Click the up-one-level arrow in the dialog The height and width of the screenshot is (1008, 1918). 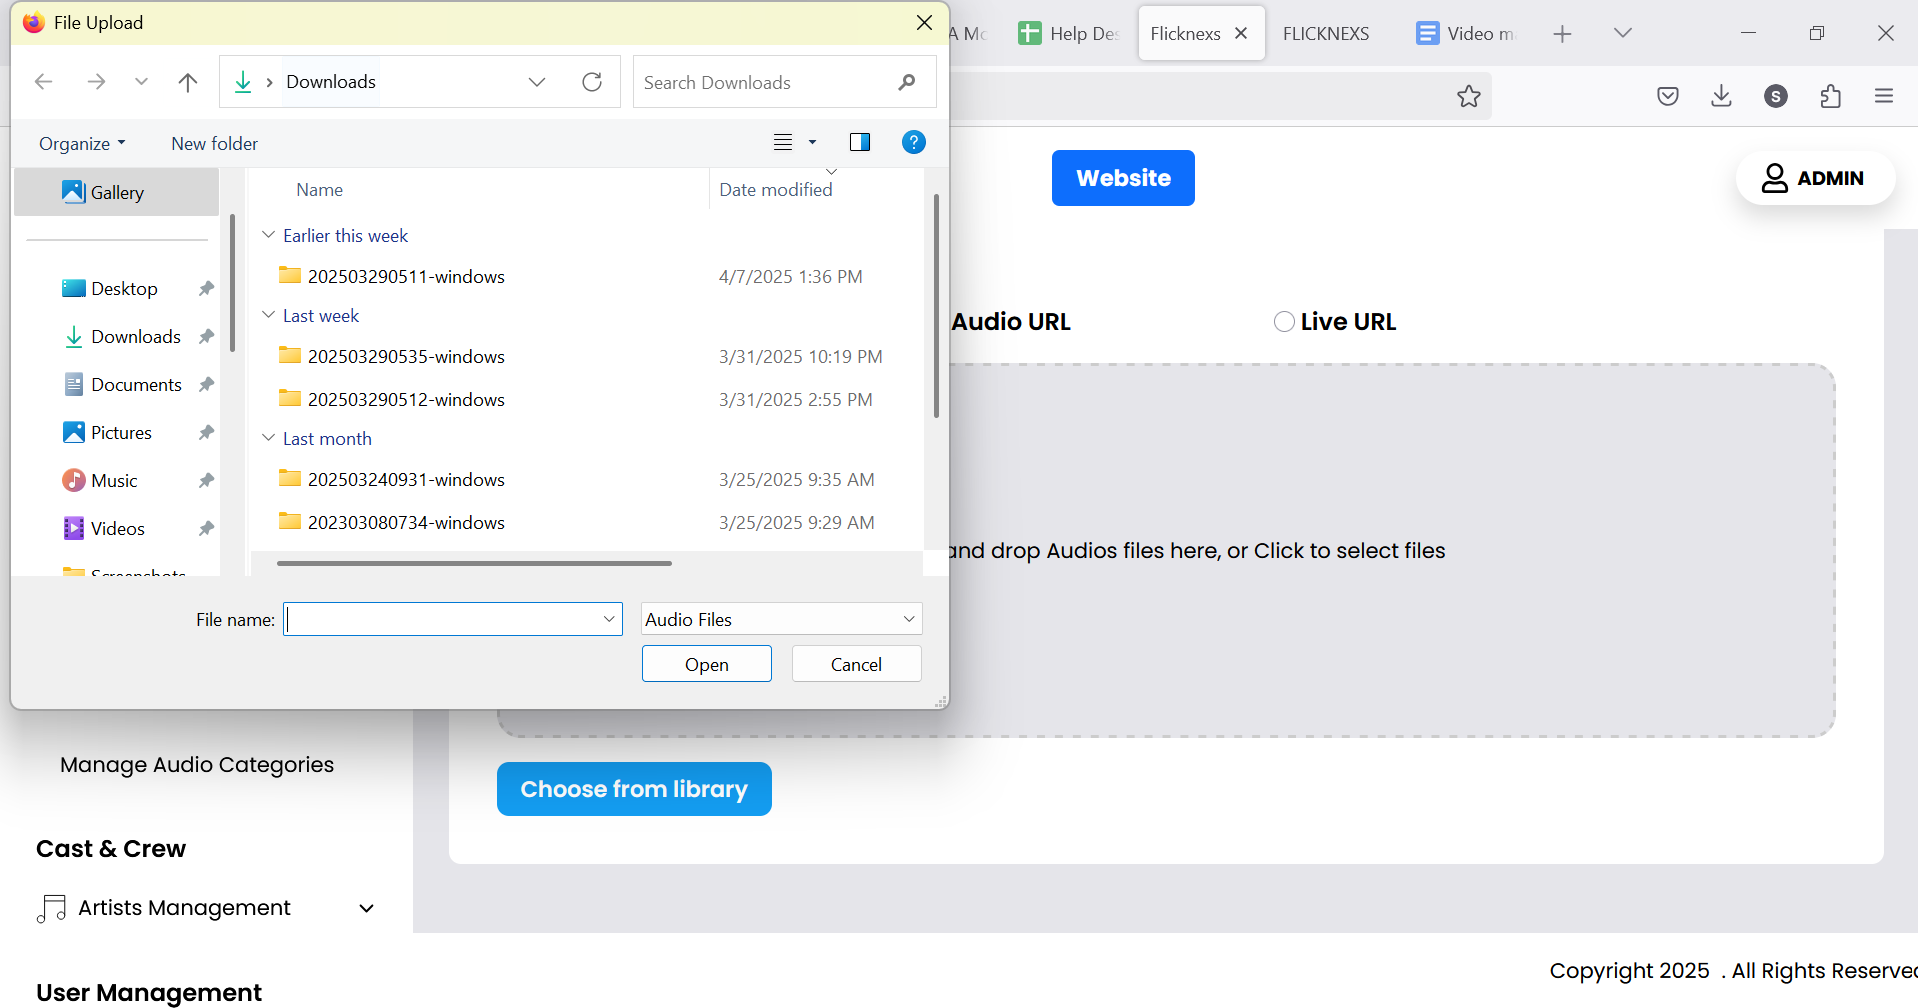point(187,82)
